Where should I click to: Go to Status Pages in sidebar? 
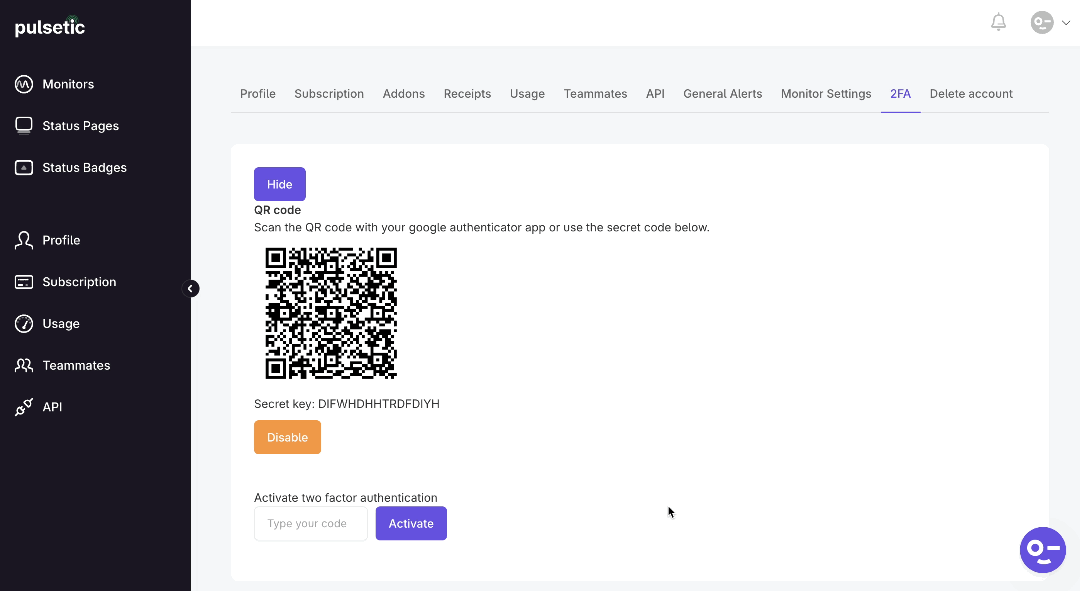coord(81,125)
